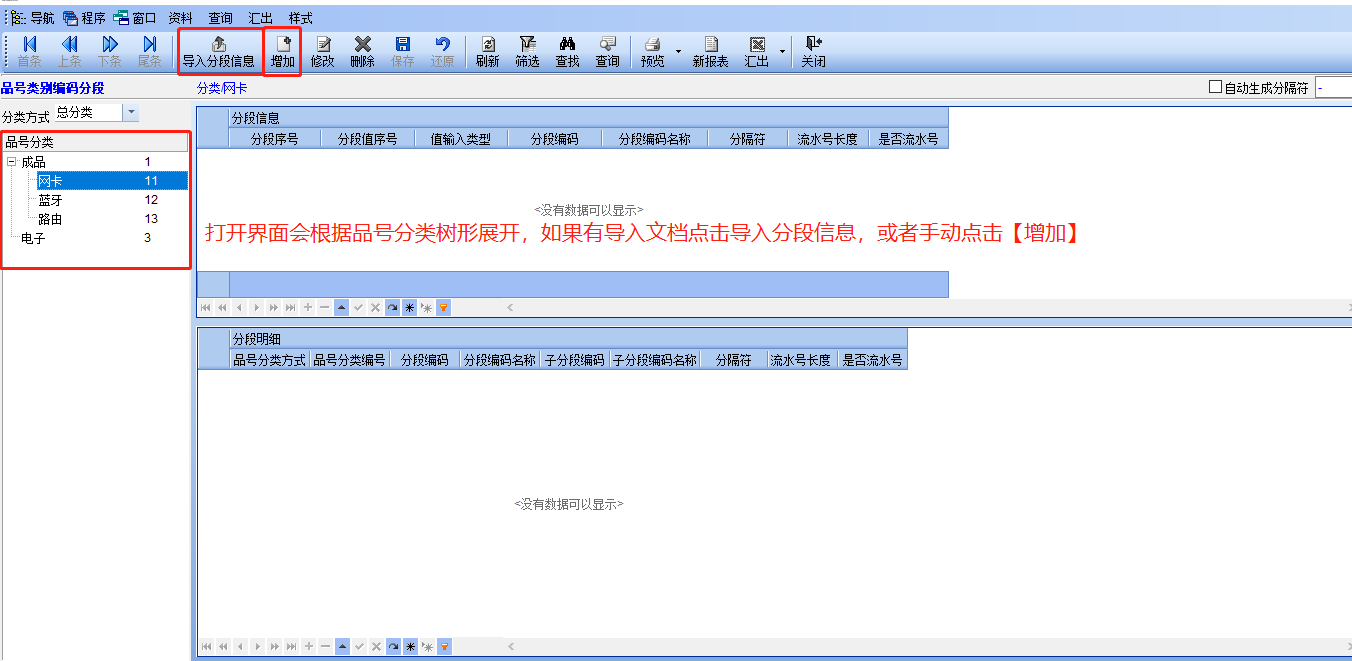This screenshot has width=1352, height=661.
Task: Click the 查询 toolbar icon
Action: [x=607, y=51]
